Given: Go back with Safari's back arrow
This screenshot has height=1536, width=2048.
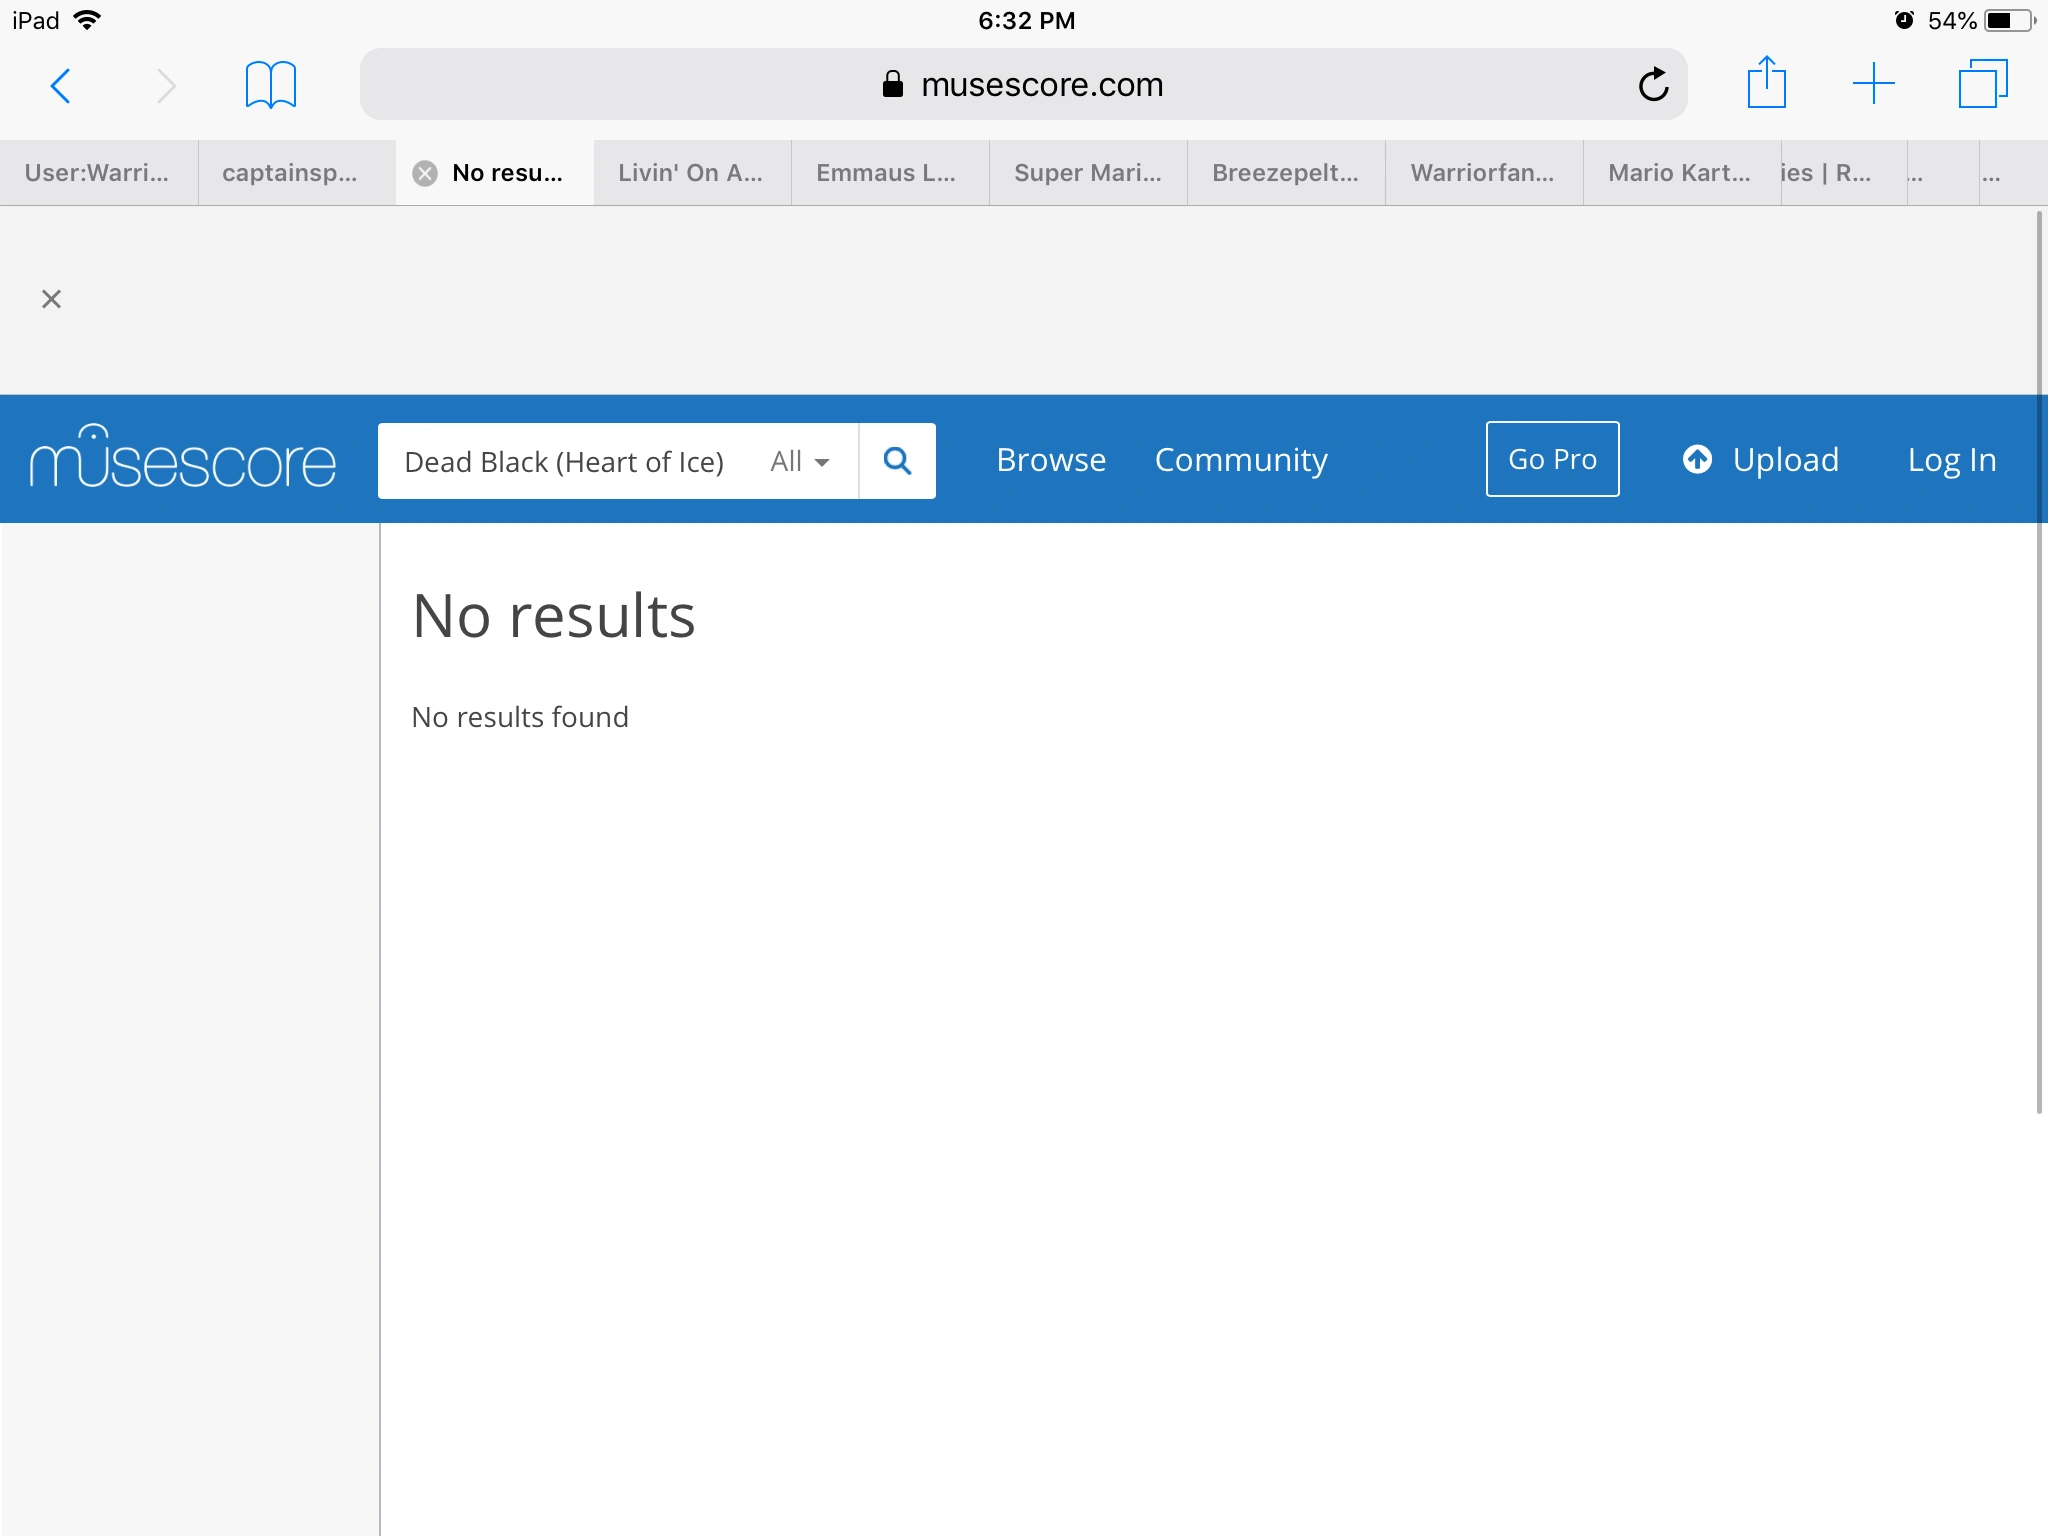Looking at the screenshot, I should pos(61,85).
